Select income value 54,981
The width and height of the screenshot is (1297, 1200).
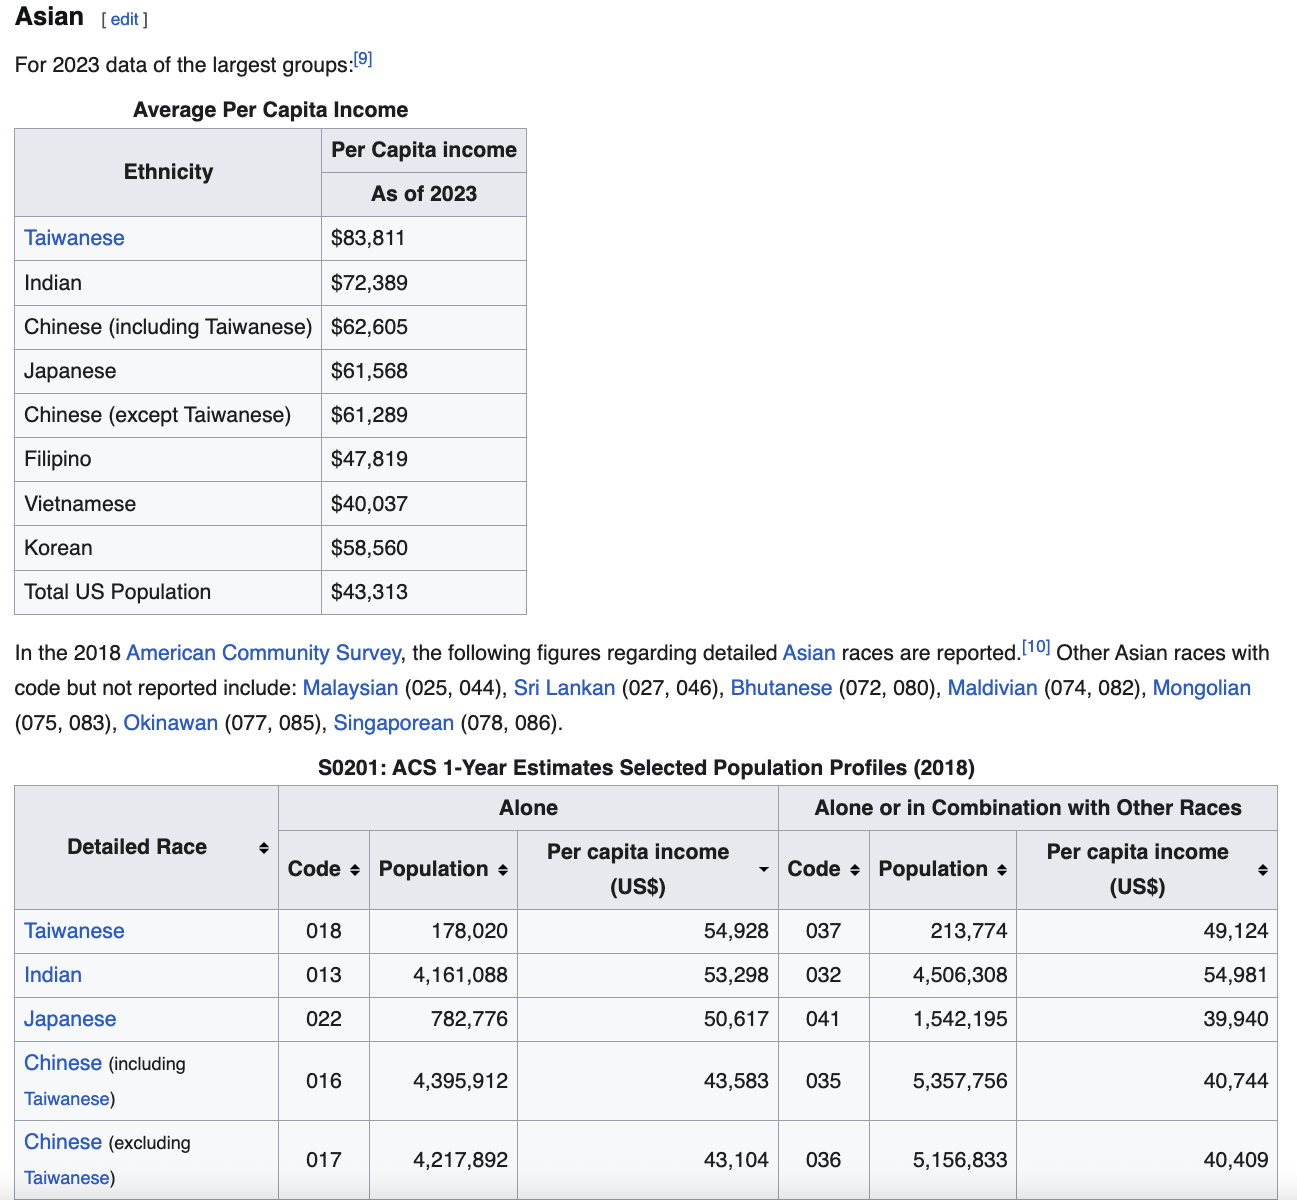pos(1235,975)
